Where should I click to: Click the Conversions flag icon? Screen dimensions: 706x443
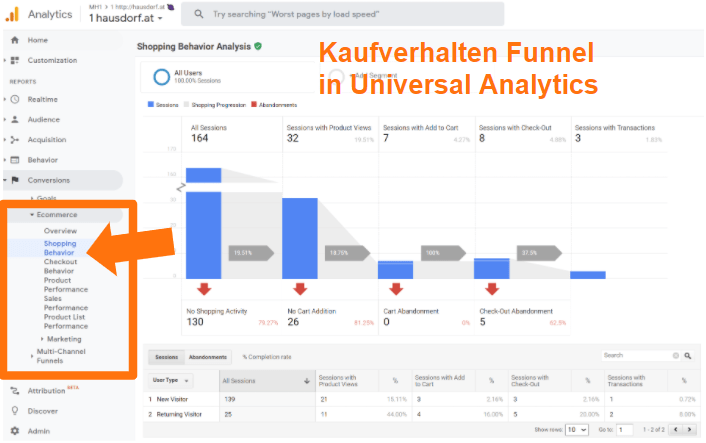pyautogui.click(x=15, y=180)
